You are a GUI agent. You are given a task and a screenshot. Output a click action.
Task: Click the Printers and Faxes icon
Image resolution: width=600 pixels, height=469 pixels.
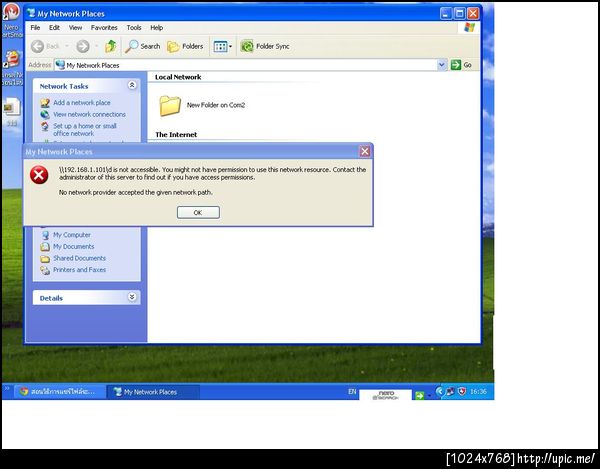point(45,270)
